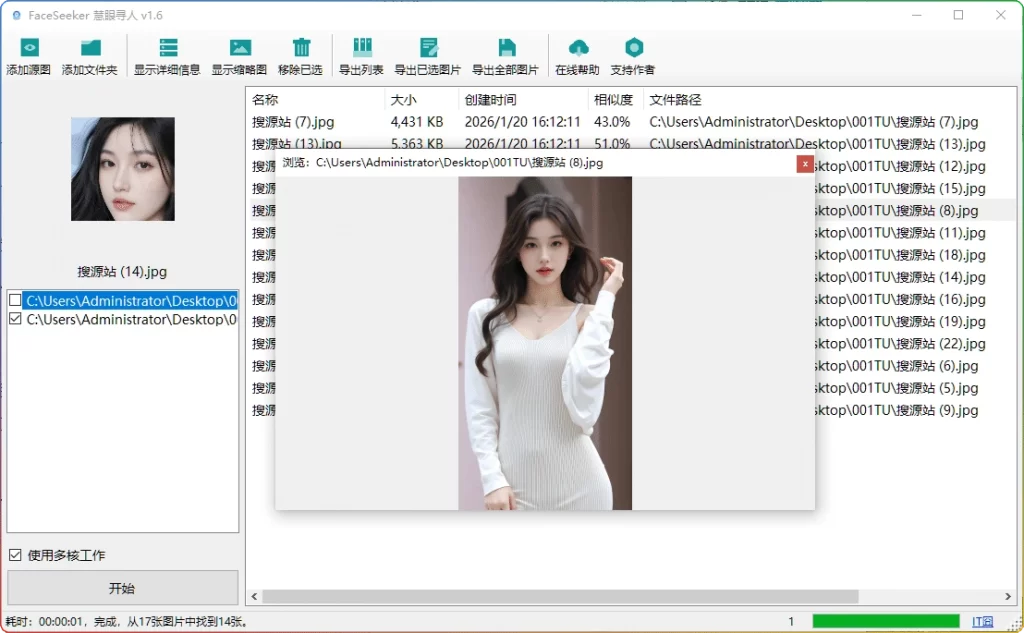The image size is (1024, 633).
Task: Click the 添加源图 add source image icon
Action: 29,47
